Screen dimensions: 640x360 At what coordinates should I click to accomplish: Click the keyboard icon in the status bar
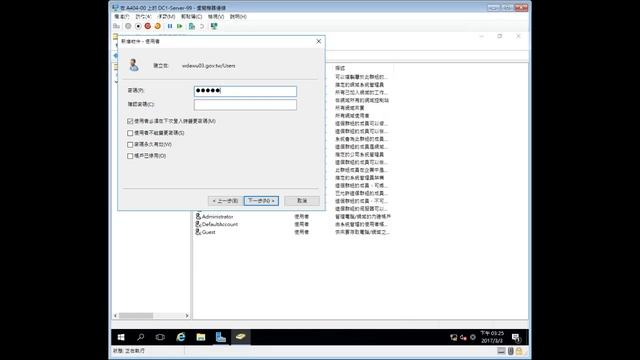point(501,351)
